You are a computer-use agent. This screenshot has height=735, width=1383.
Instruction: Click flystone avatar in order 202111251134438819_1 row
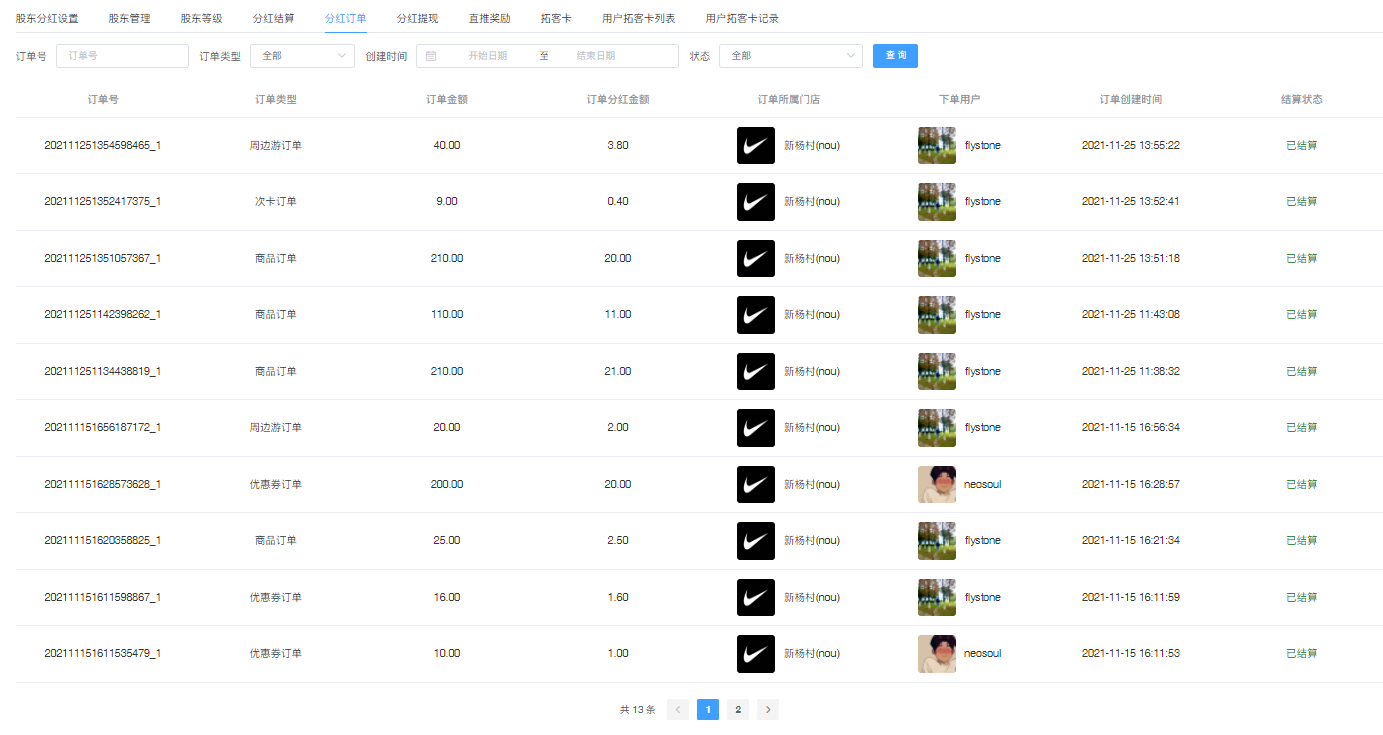point(937,371)
